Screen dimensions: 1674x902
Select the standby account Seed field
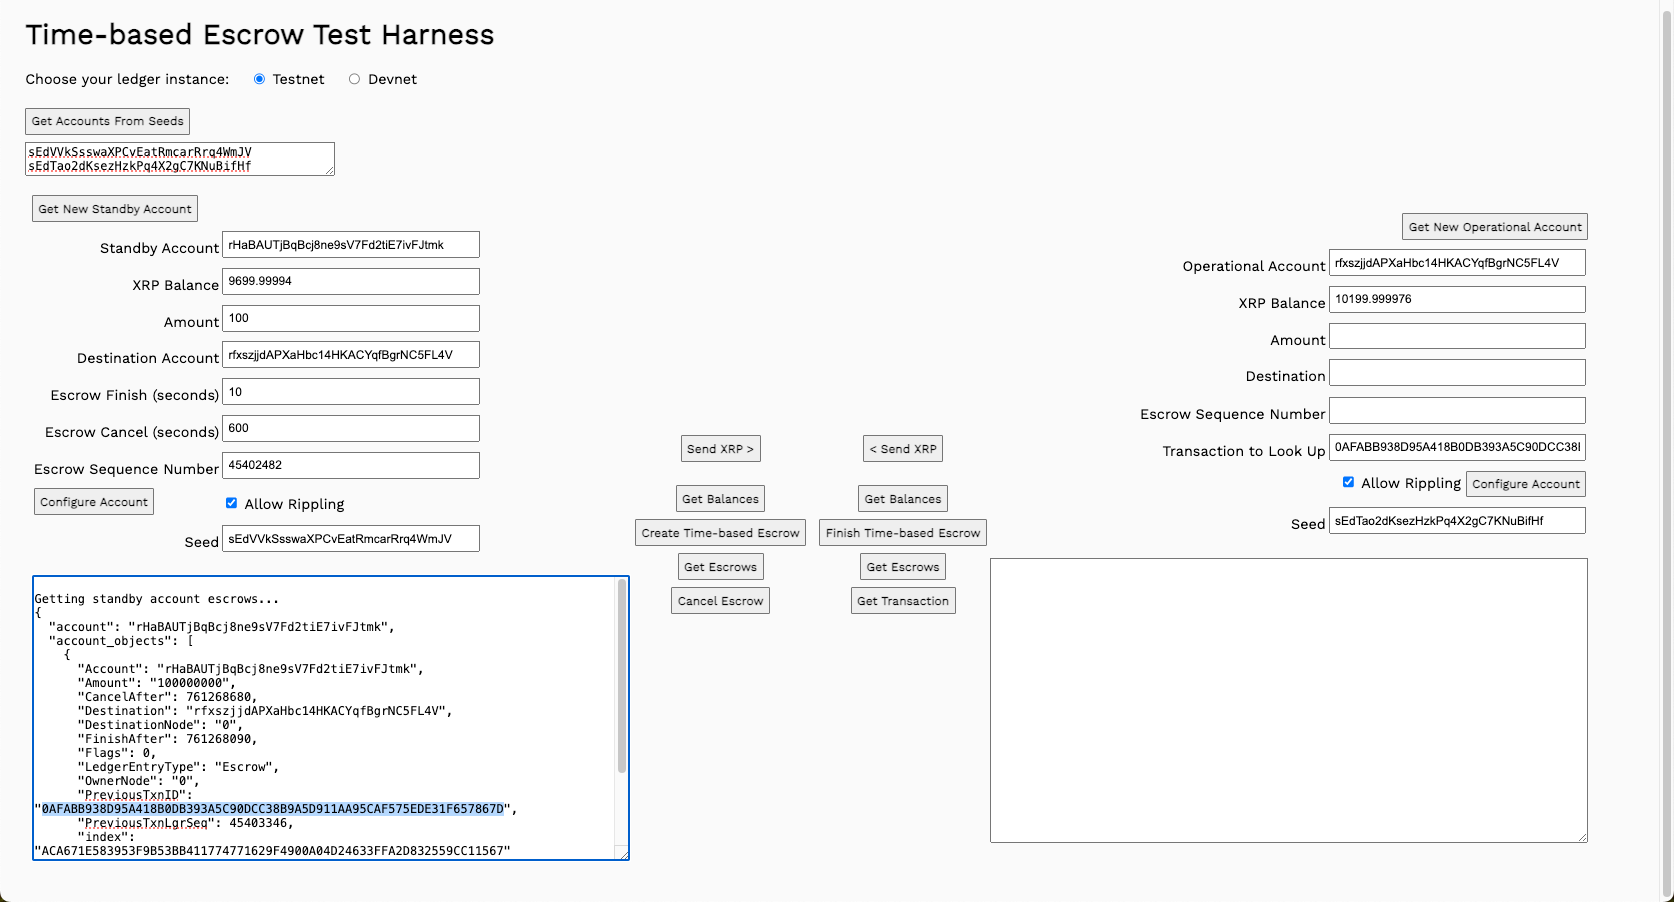(351, 538)
